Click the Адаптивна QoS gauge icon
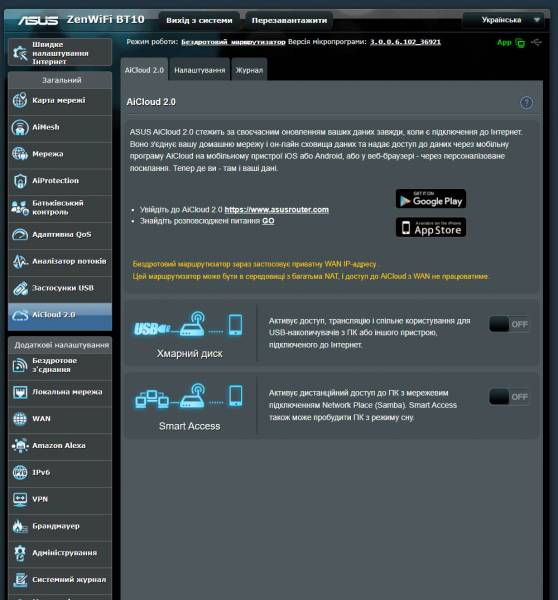 pos(20,234)
